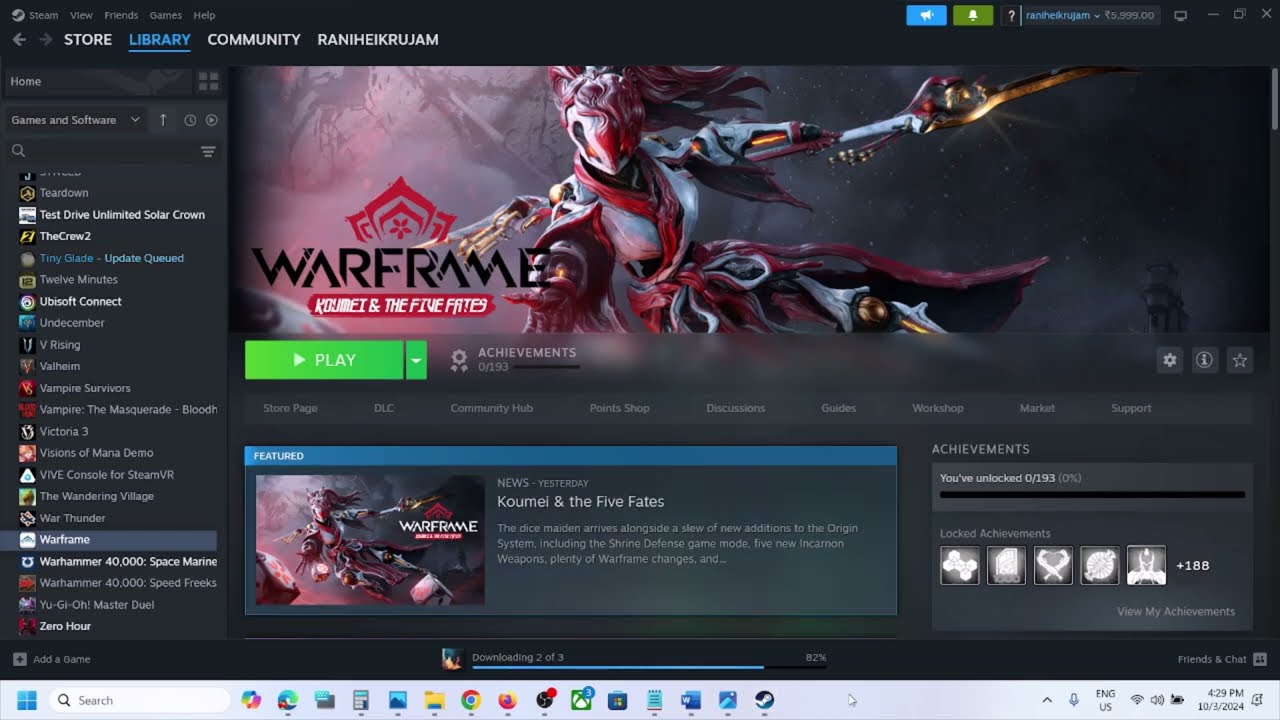Open Warframe Store Page link
The height and width of the screenshot is (720, 1280).
[290, 408]
